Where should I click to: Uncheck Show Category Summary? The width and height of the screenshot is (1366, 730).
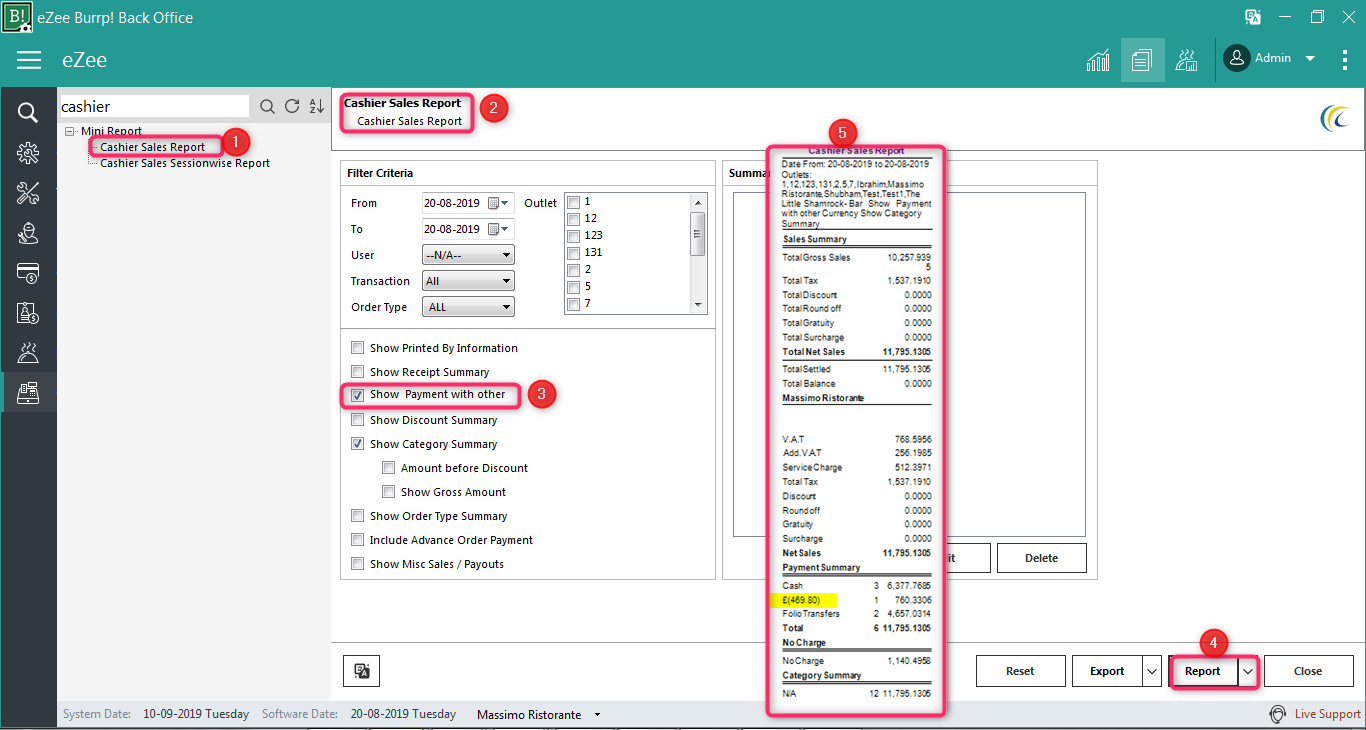(357, 444)
